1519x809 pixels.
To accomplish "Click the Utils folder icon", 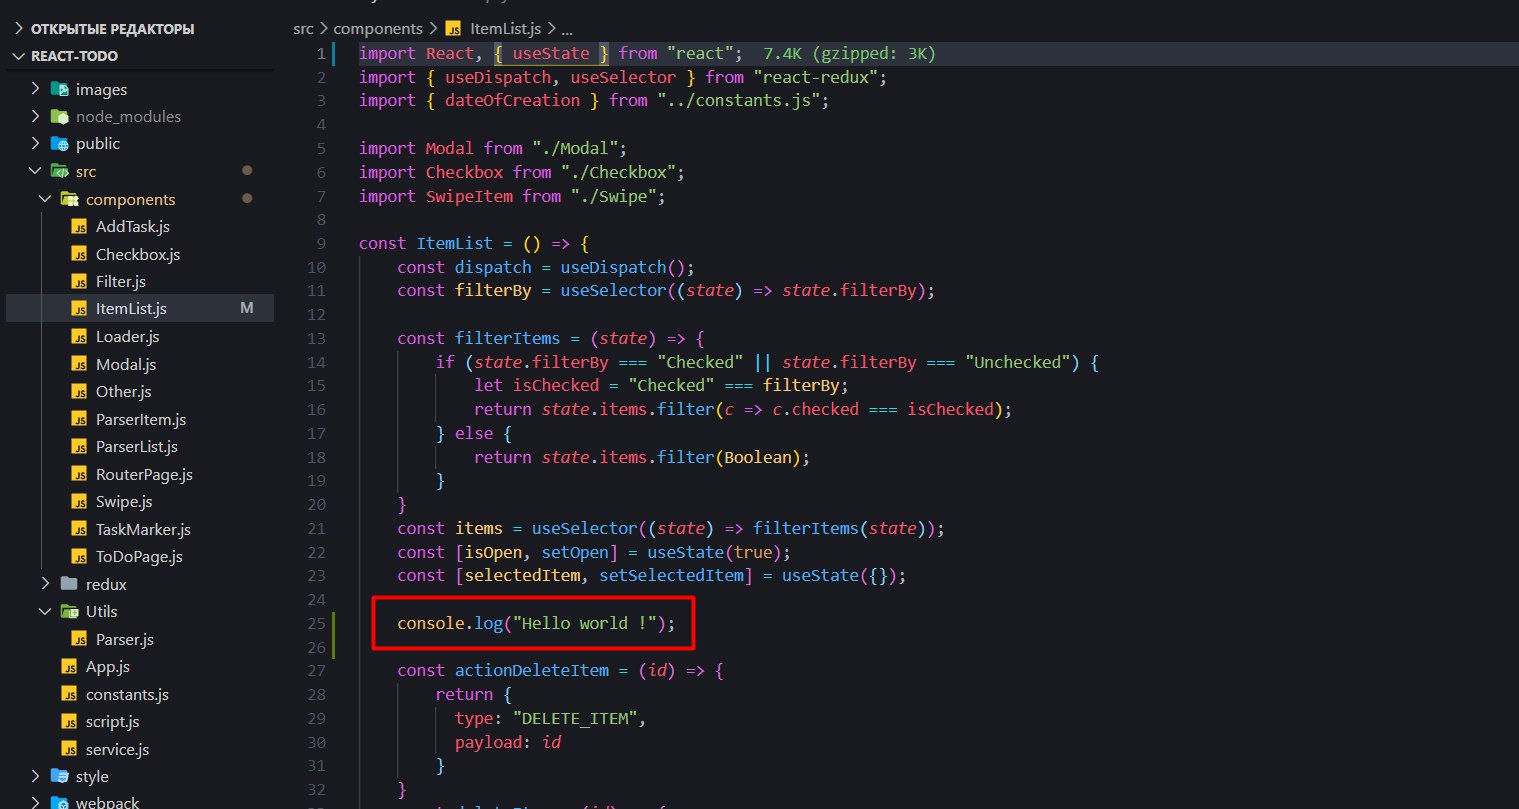I will click(x=69, y=612).
